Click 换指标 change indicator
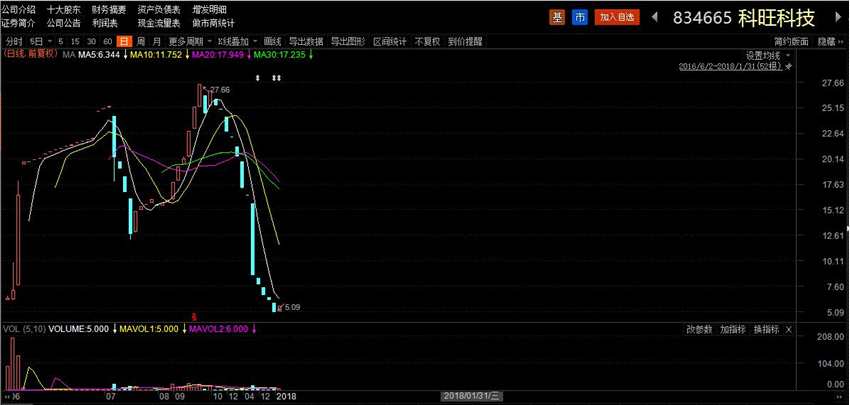Screen dimensions: 850x405 [x=766, y=329]
